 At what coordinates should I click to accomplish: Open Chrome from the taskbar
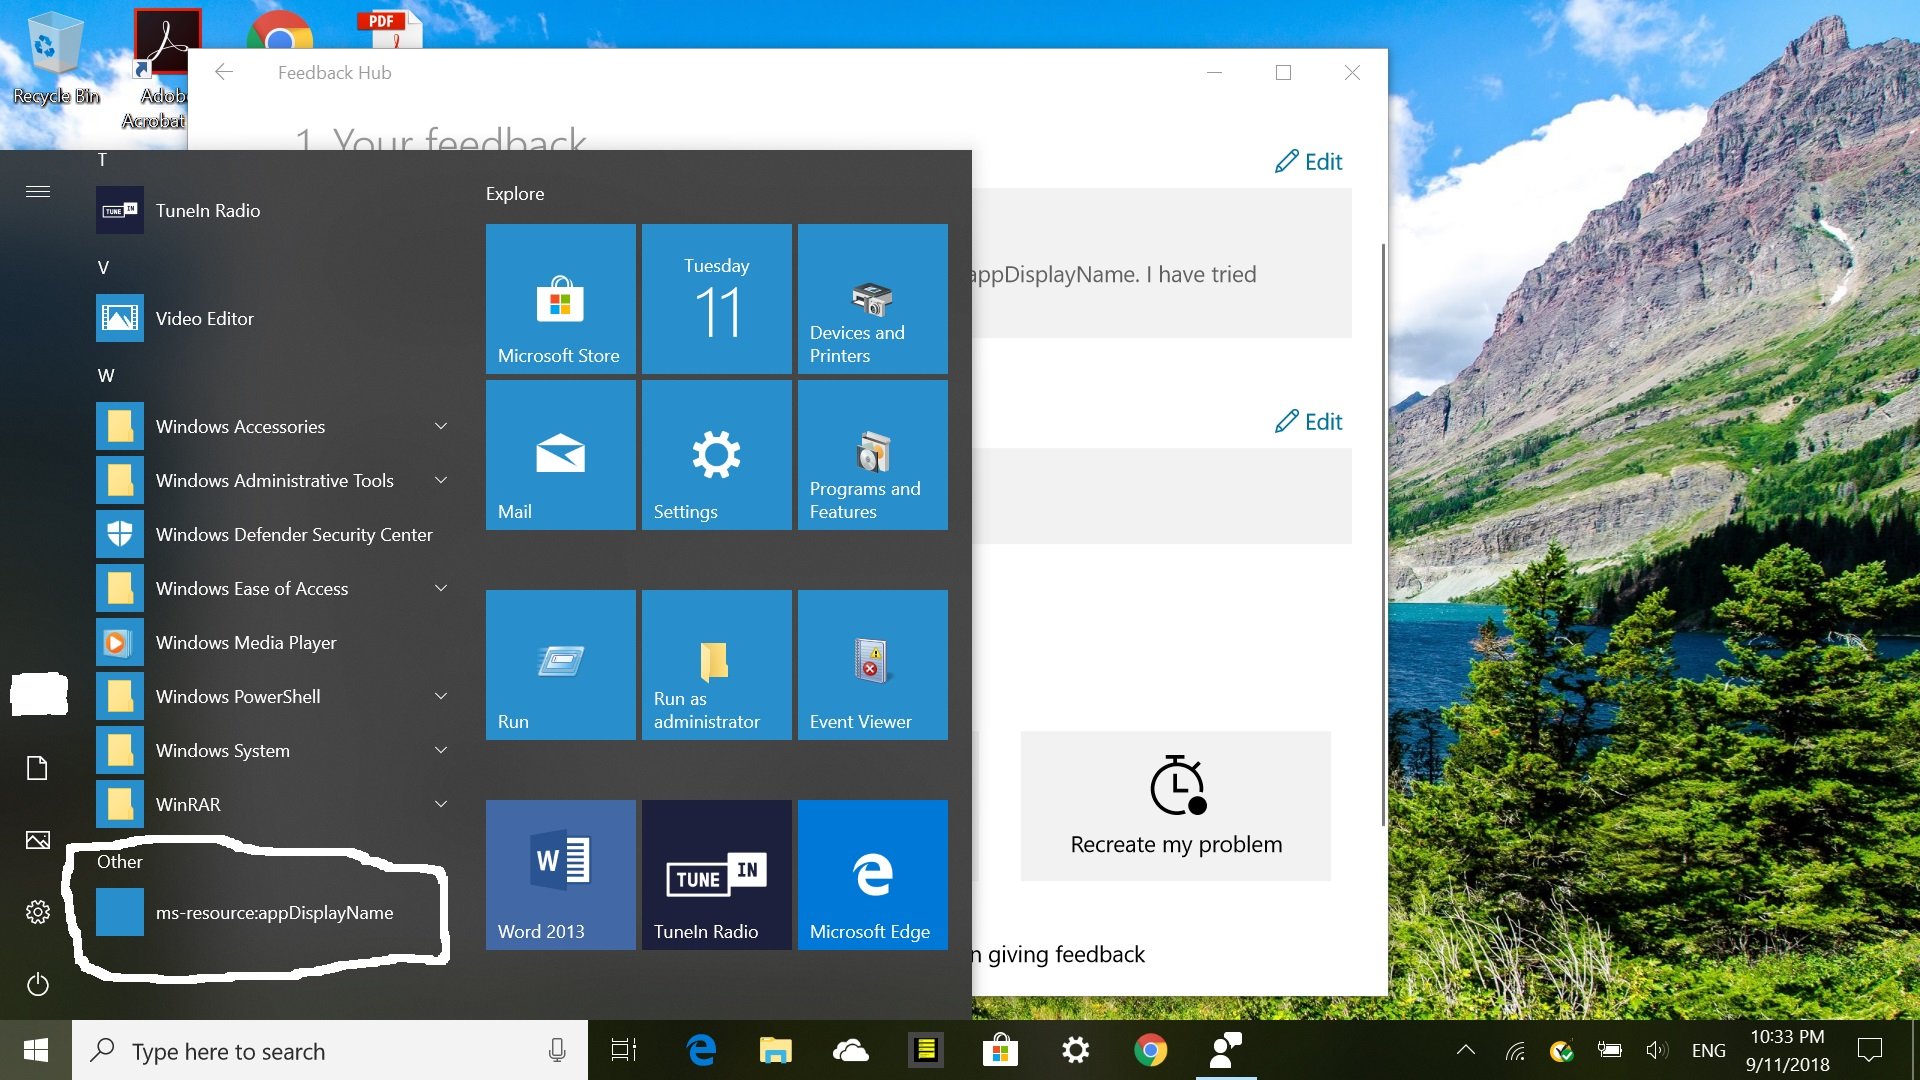[1150, 1050]
